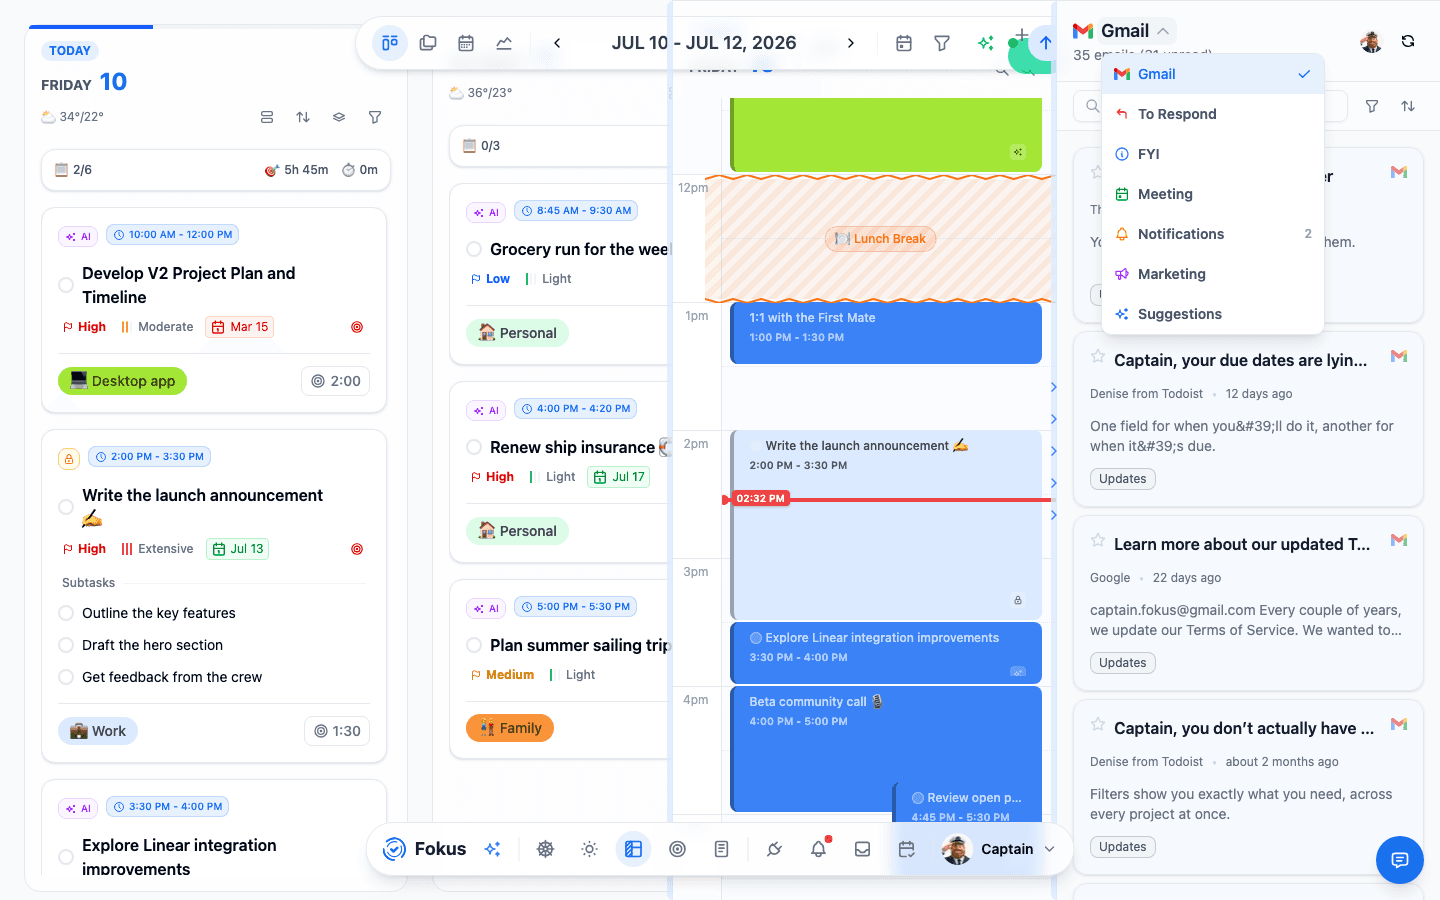1440x900 pixels.
Task: Select the planner layout icon in dock
Action: (634, 849)
